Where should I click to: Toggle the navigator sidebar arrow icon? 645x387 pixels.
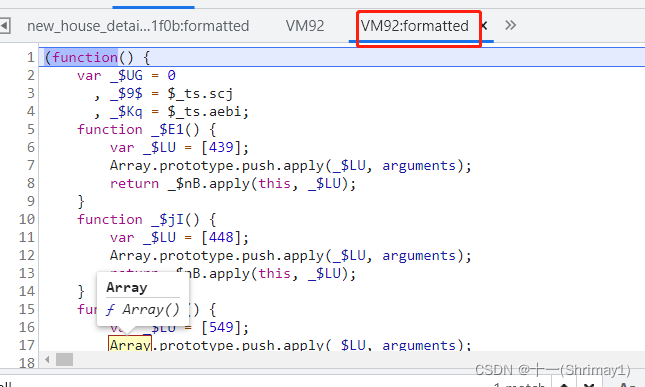coord(5,26)
